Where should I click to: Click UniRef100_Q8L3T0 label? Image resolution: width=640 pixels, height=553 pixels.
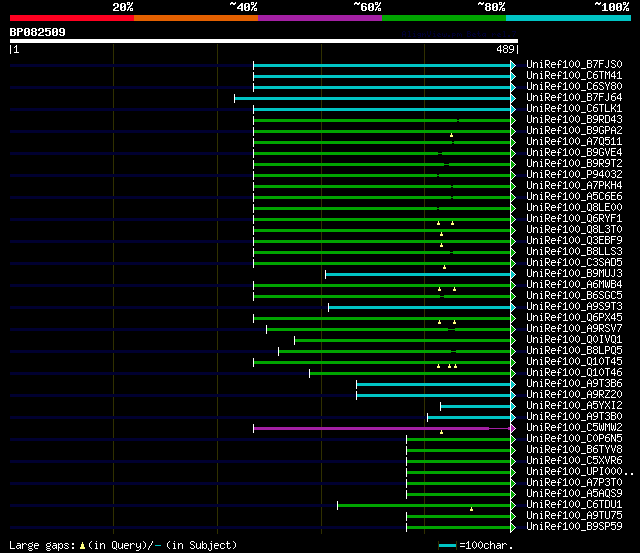tap(574, 230)
